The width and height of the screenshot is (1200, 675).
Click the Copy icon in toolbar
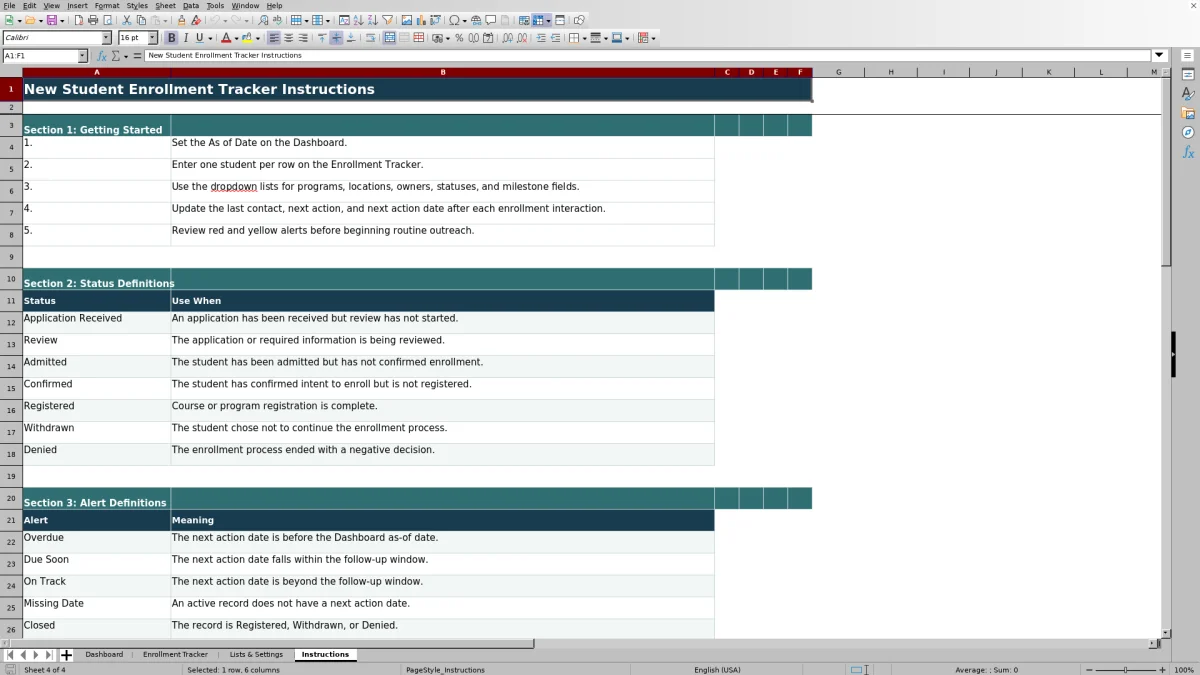(x=141, y=20)
